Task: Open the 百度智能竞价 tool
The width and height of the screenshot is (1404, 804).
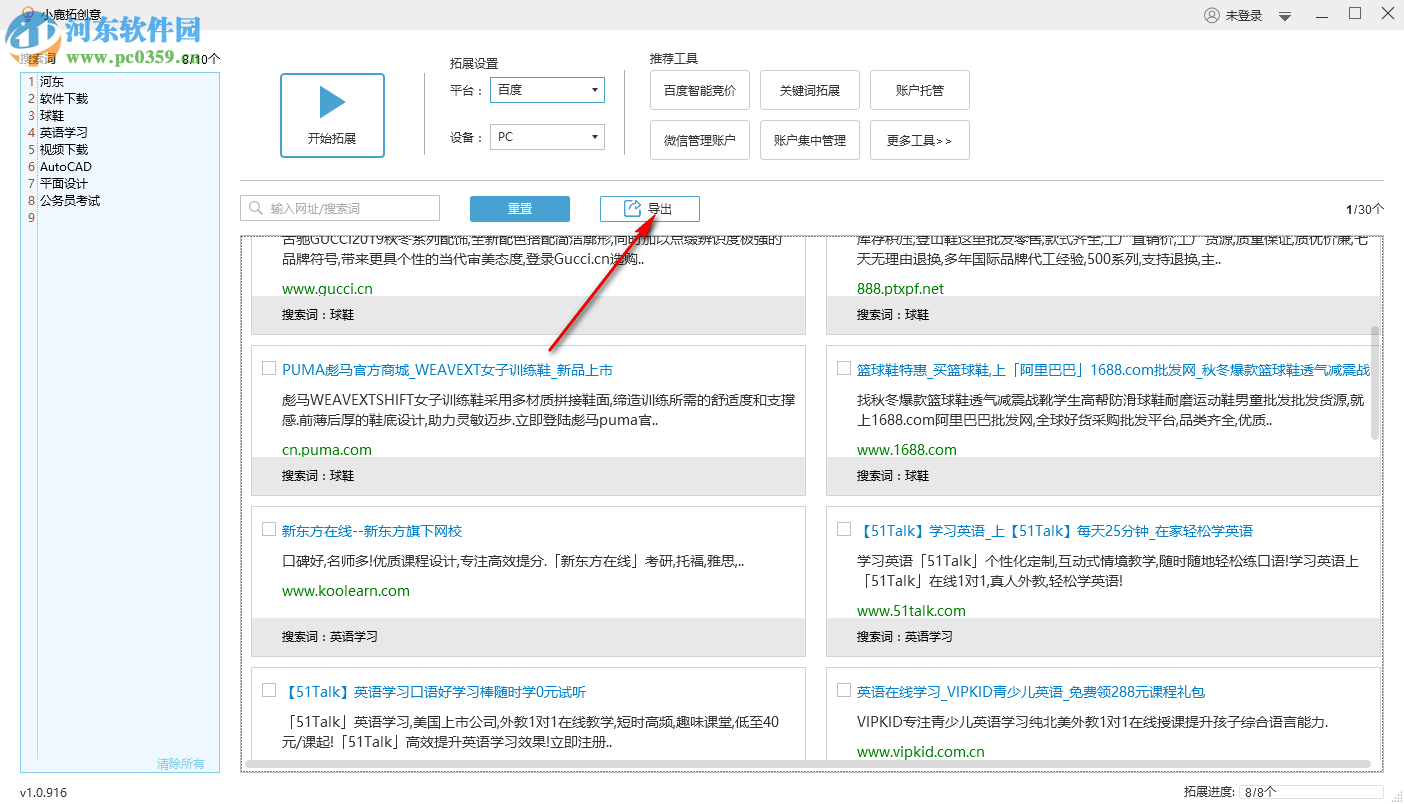Action: pos(700,89)
